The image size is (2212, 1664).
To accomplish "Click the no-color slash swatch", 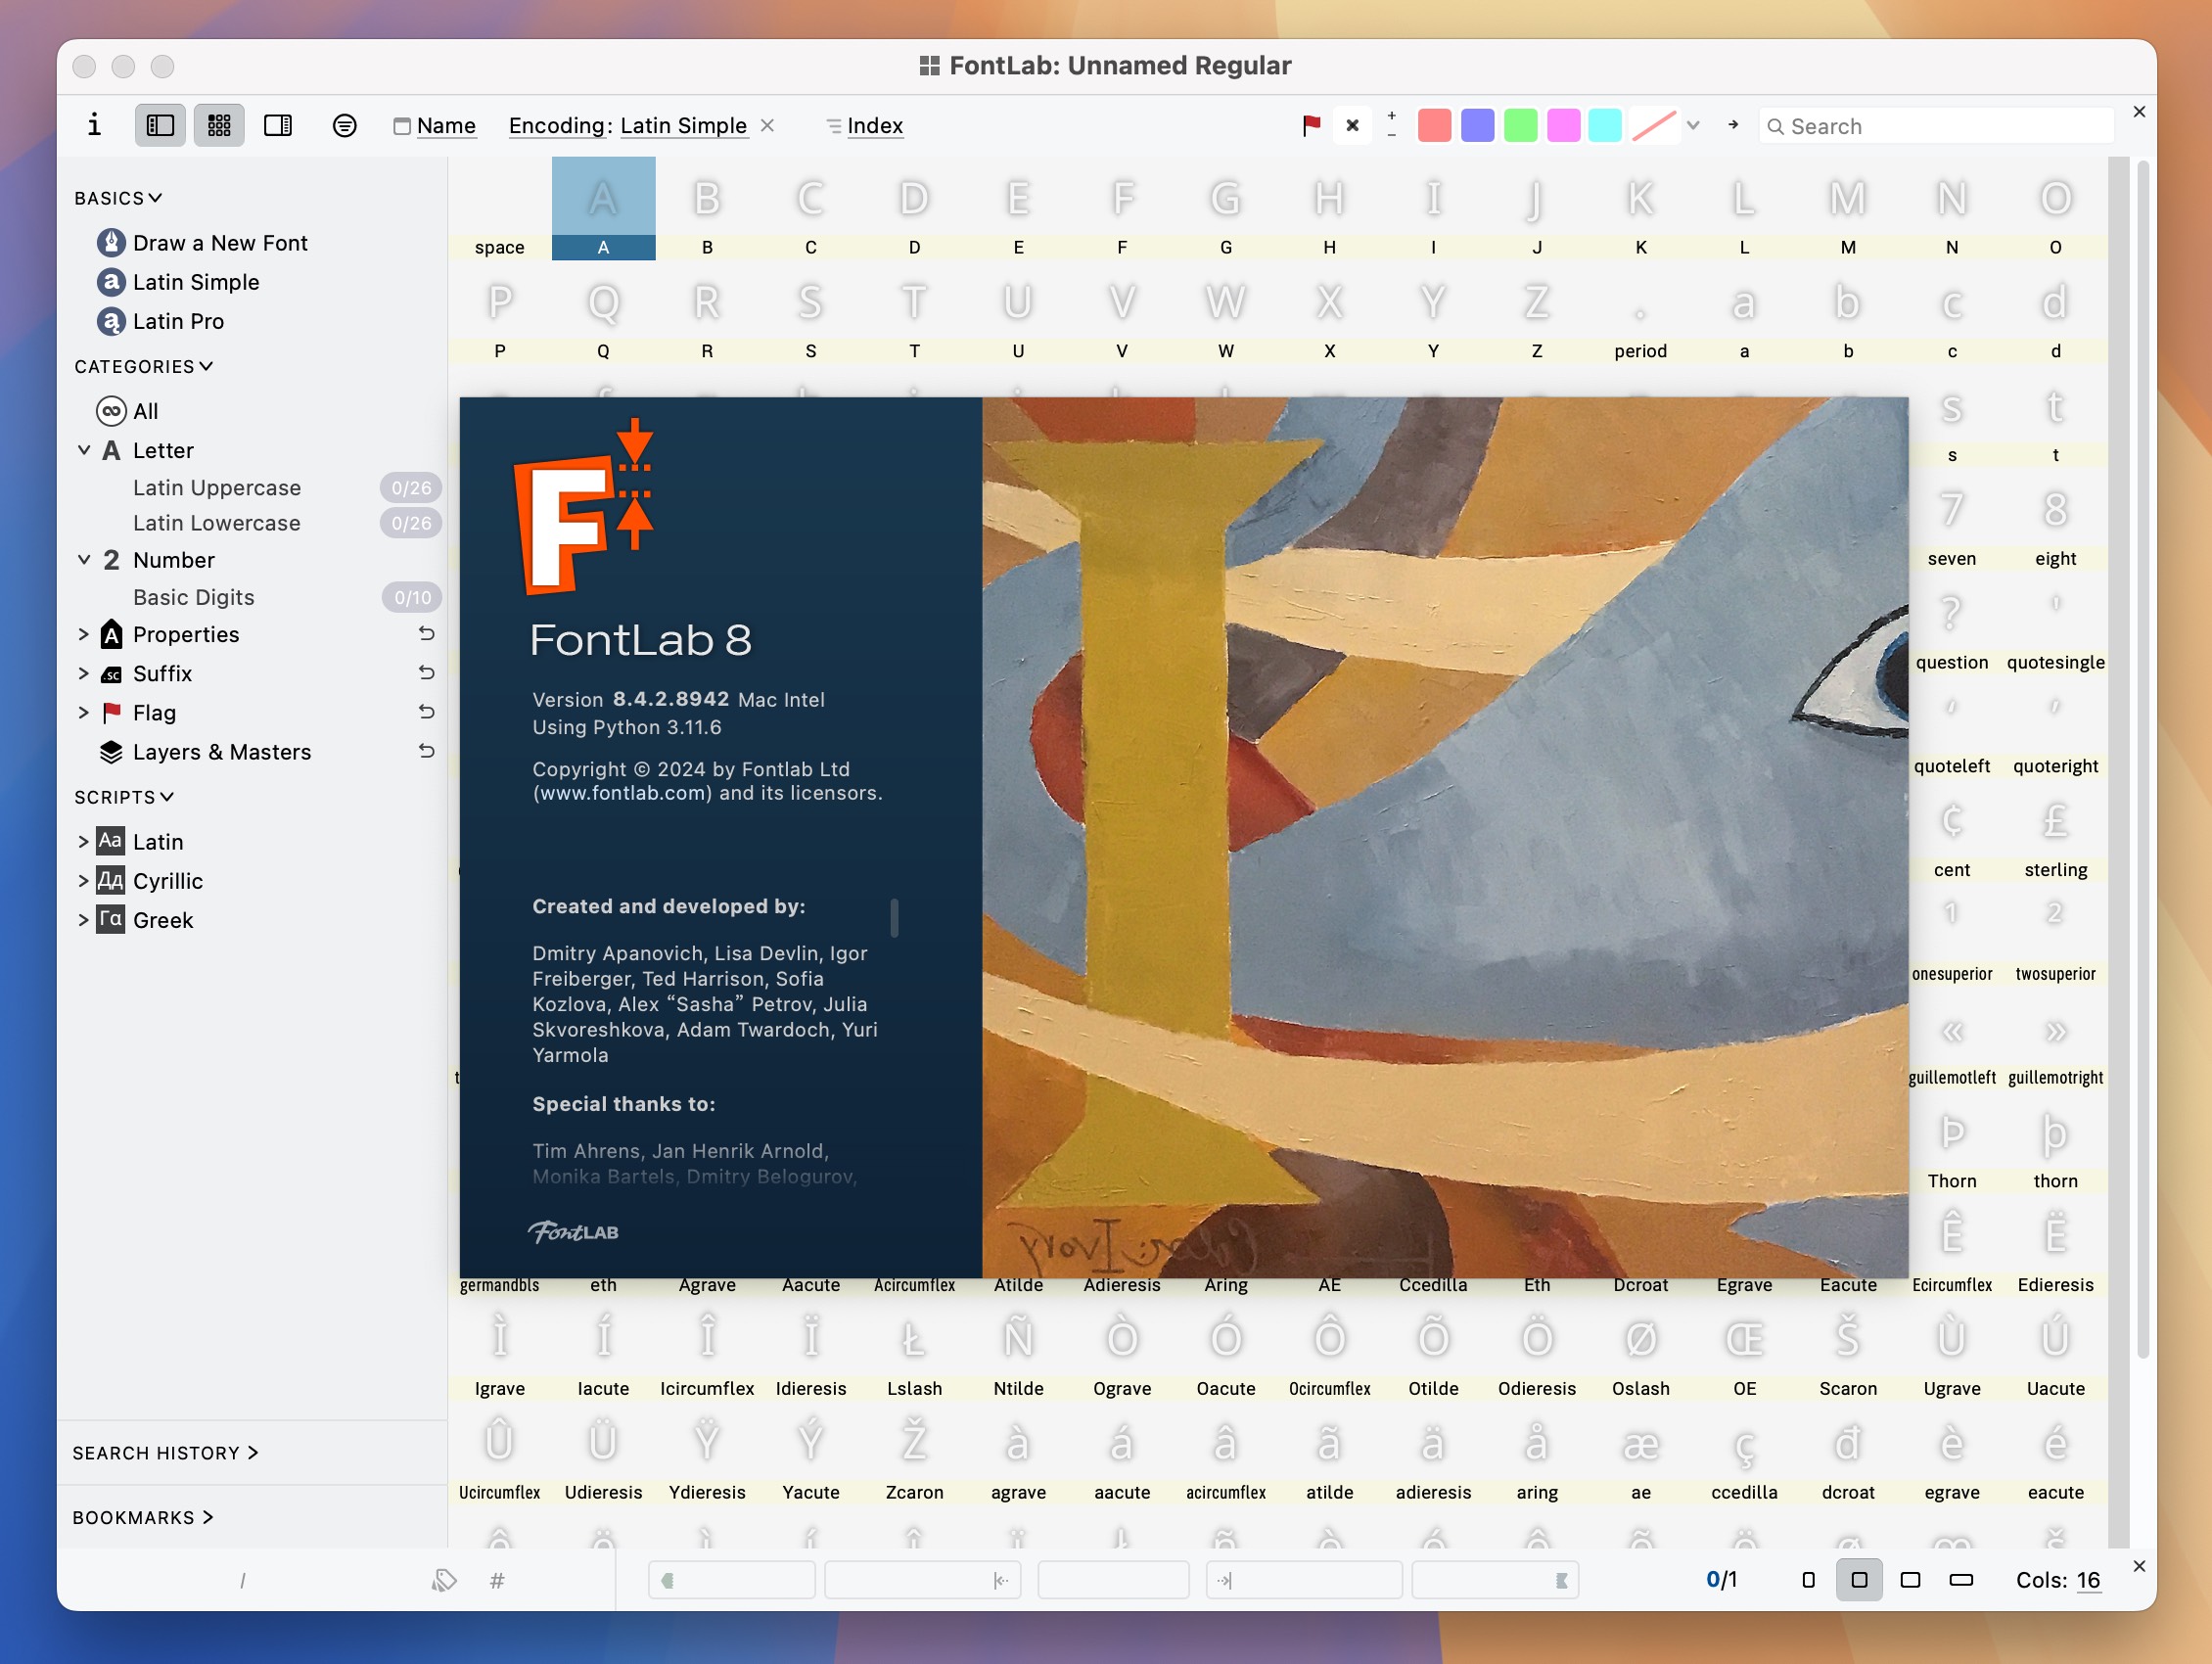I will tap(1654, 125).
